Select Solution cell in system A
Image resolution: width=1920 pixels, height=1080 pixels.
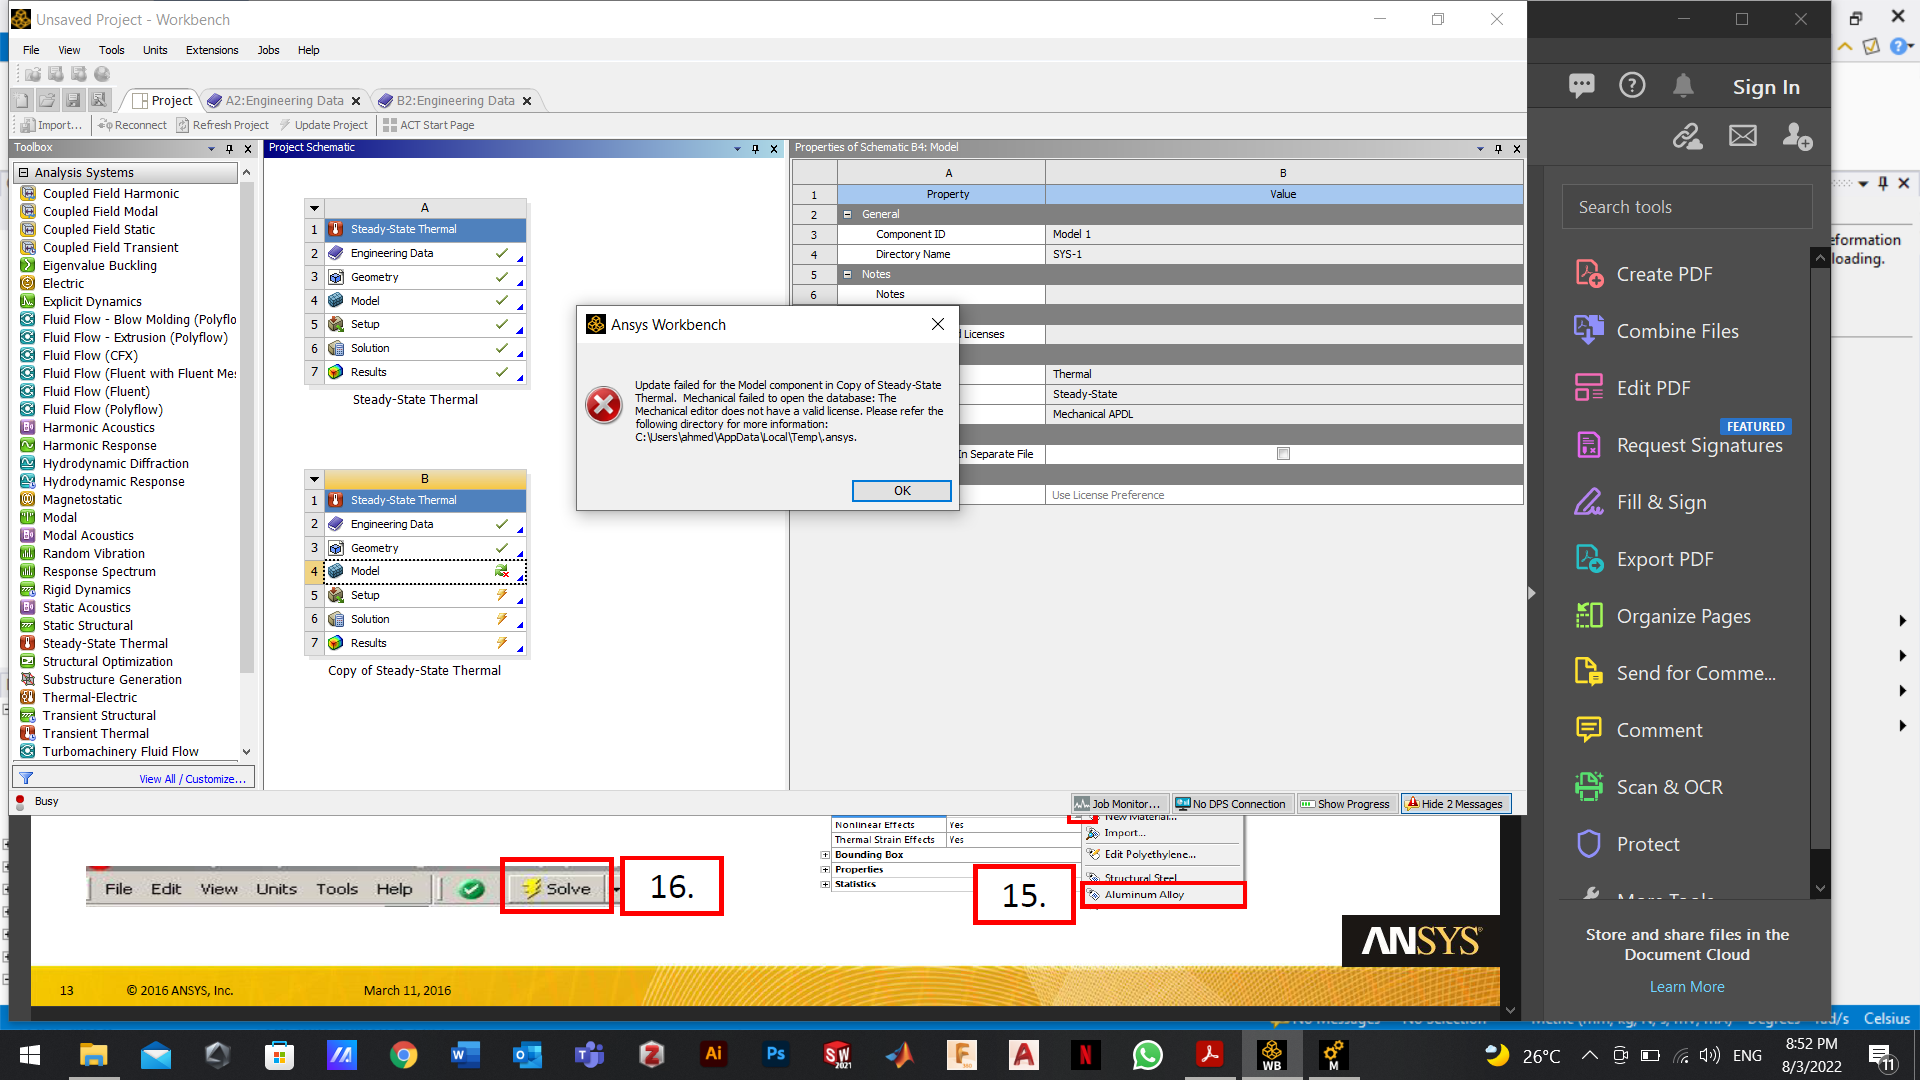[425, 349]
